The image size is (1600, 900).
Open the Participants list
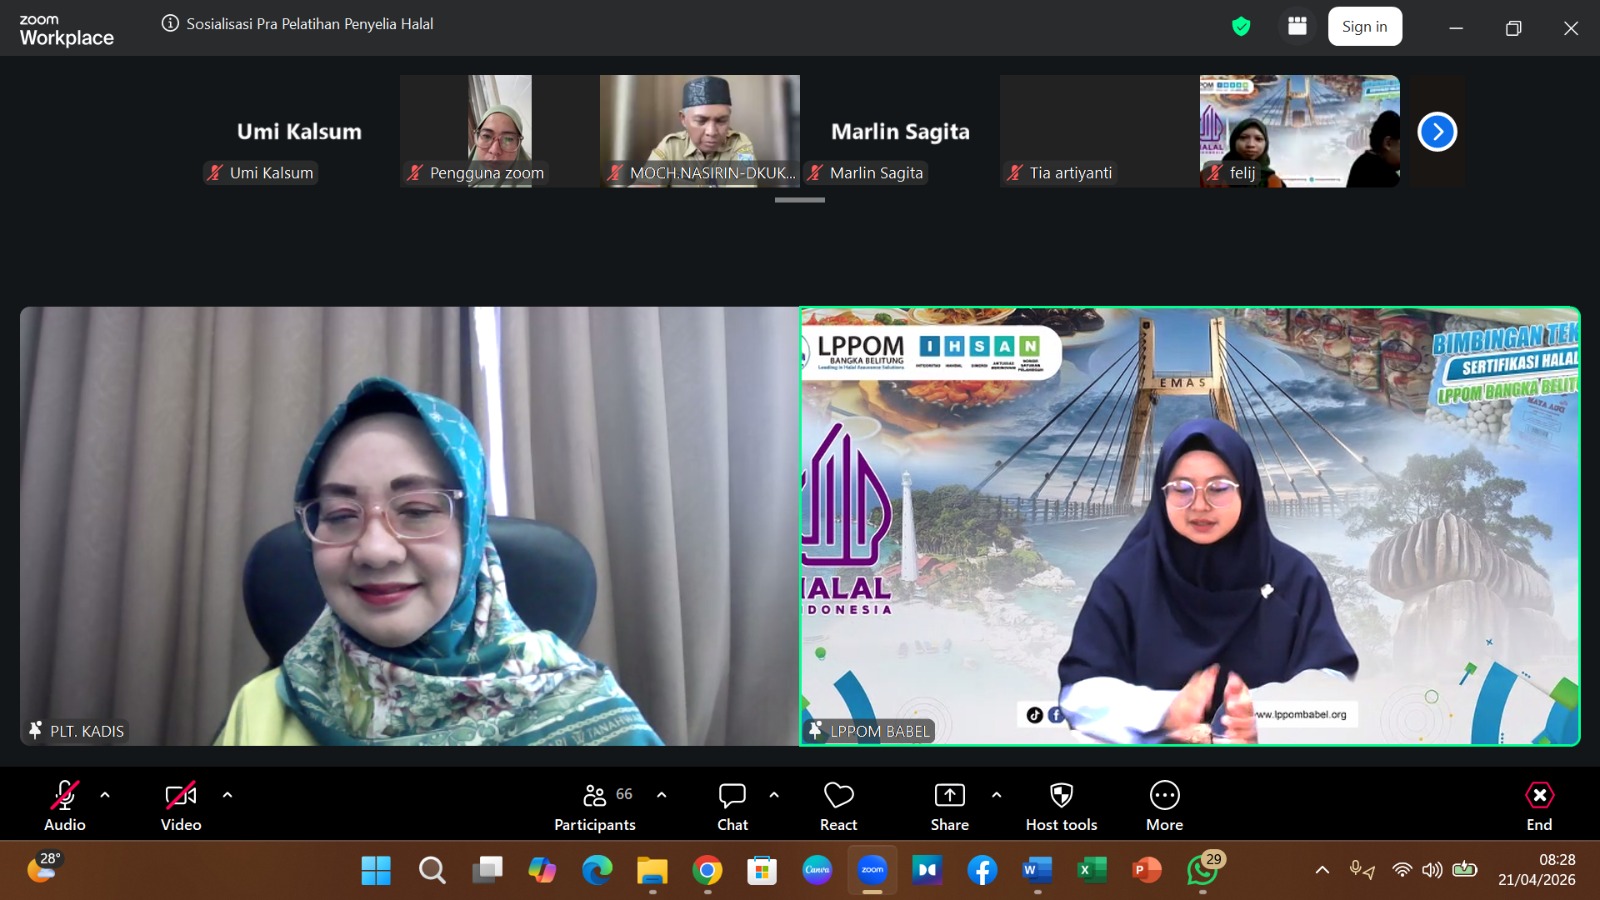click(x=595, y=805)
